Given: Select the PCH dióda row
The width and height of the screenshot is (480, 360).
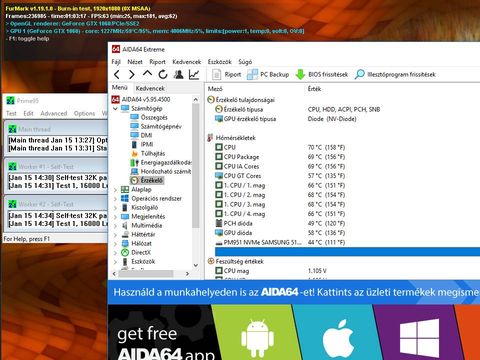Looking at the screenshot, I should 347,223.
